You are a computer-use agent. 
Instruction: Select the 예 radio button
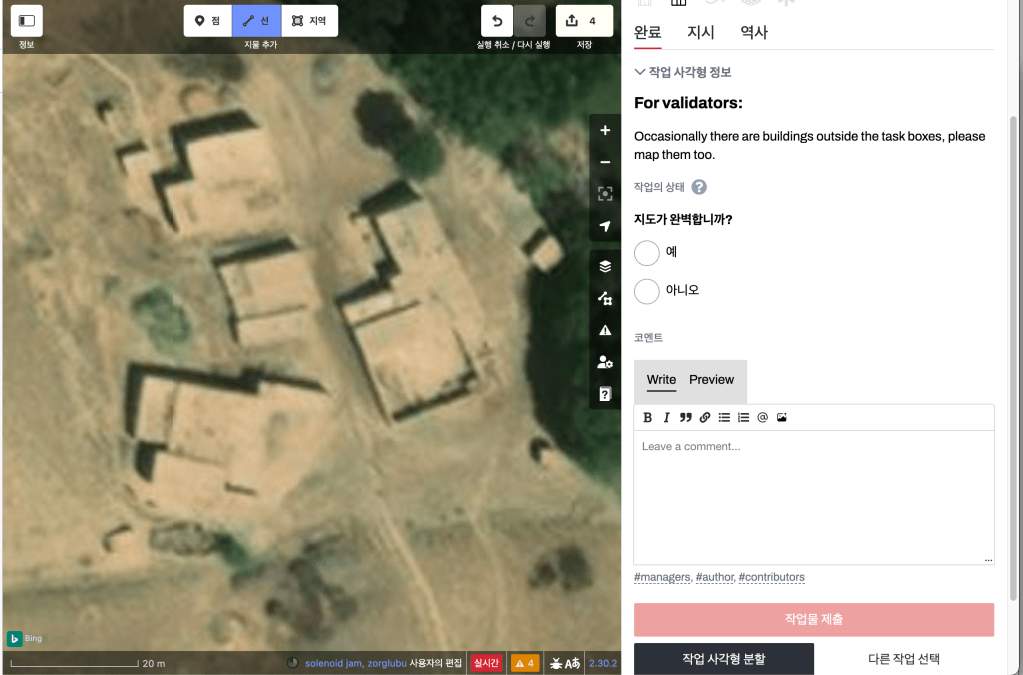point(647,252)
